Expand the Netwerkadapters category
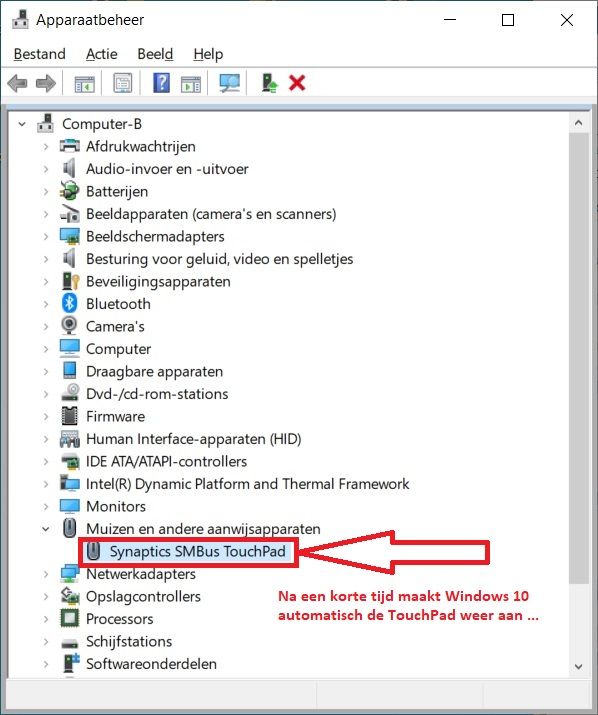Image resolution: width=598 pixels, height=715 pixels. tap(46, 574)
